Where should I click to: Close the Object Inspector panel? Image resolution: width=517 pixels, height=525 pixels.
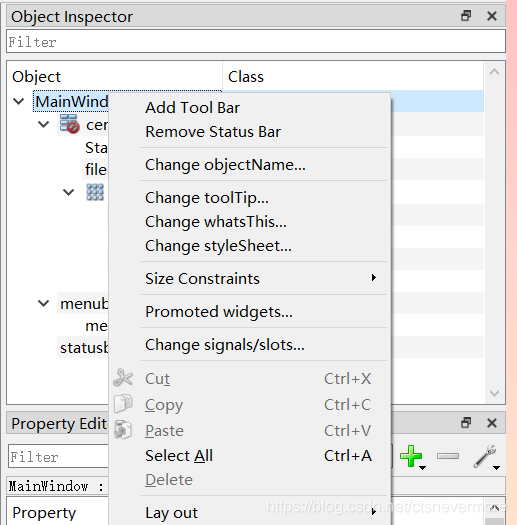[x=492, y=16]
